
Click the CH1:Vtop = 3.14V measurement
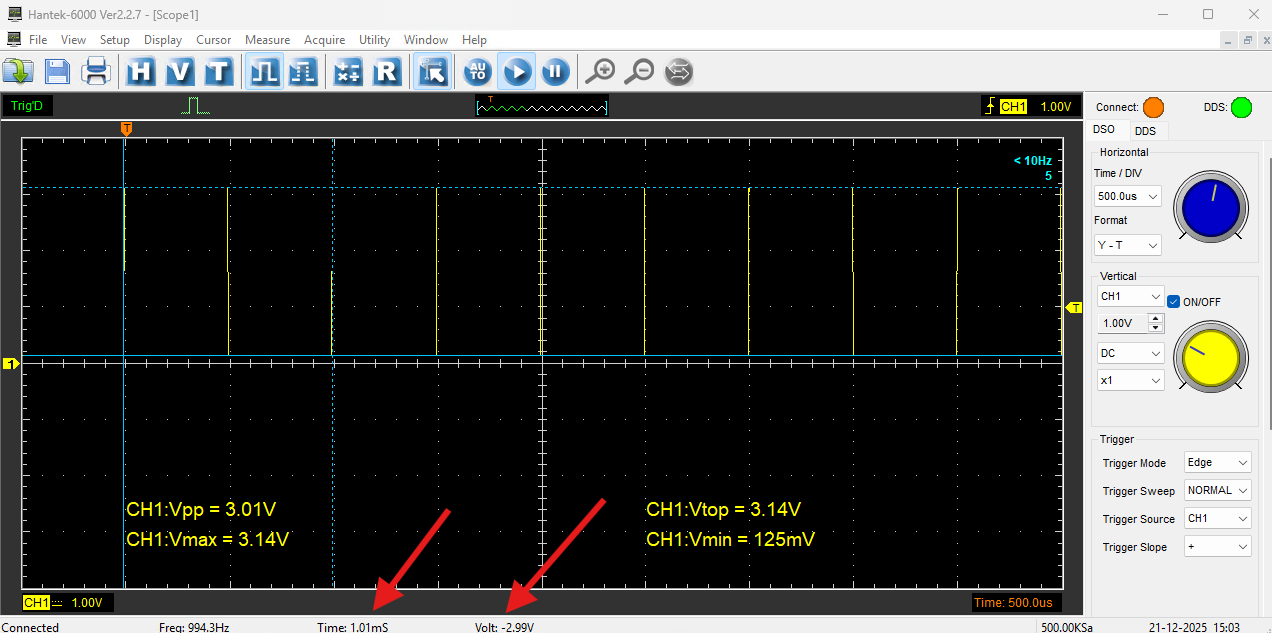click(724, 510)
